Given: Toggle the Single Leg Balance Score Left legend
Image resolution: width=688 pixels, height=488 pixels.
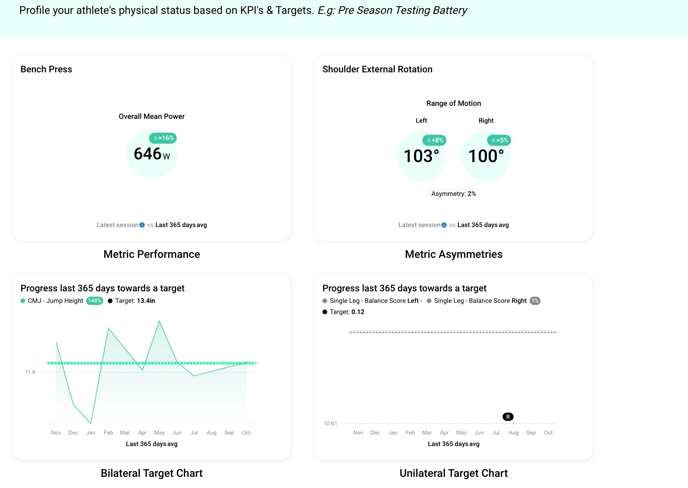Looking at the screenshot, I should (x=372, y=301).
